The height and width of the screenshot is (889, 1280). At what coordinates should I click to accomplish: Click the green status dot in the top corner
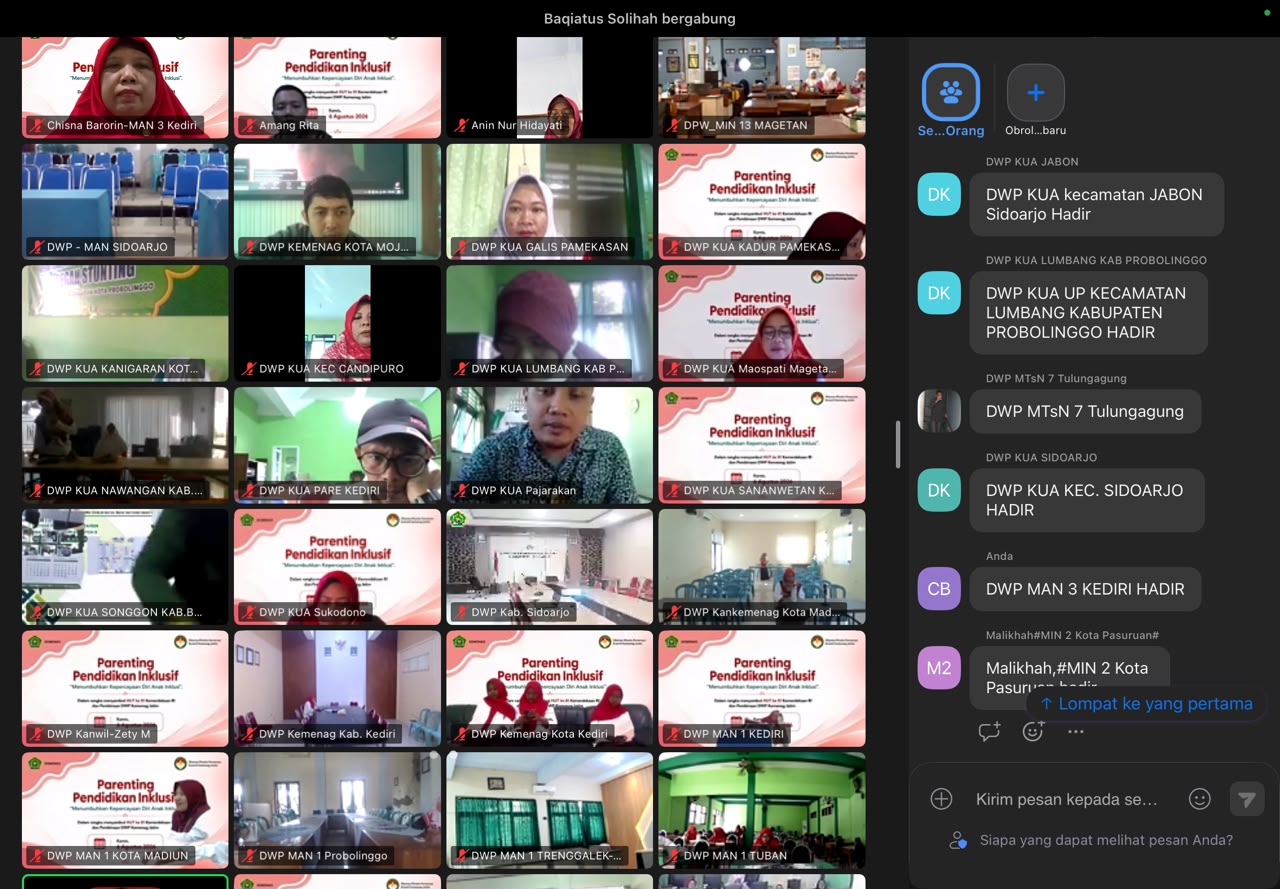pyautogui.click(x=1267, y=12)
